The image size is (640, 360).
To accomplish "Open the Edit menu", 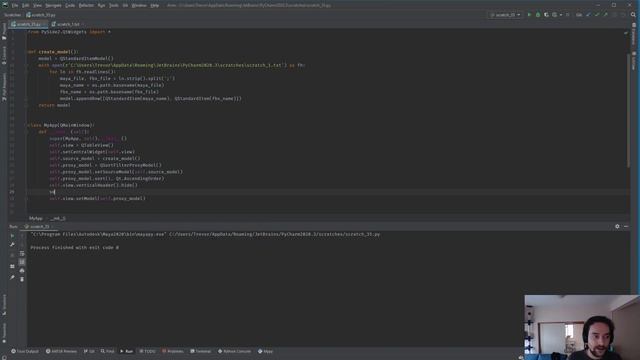I will [x=25, y=5].
